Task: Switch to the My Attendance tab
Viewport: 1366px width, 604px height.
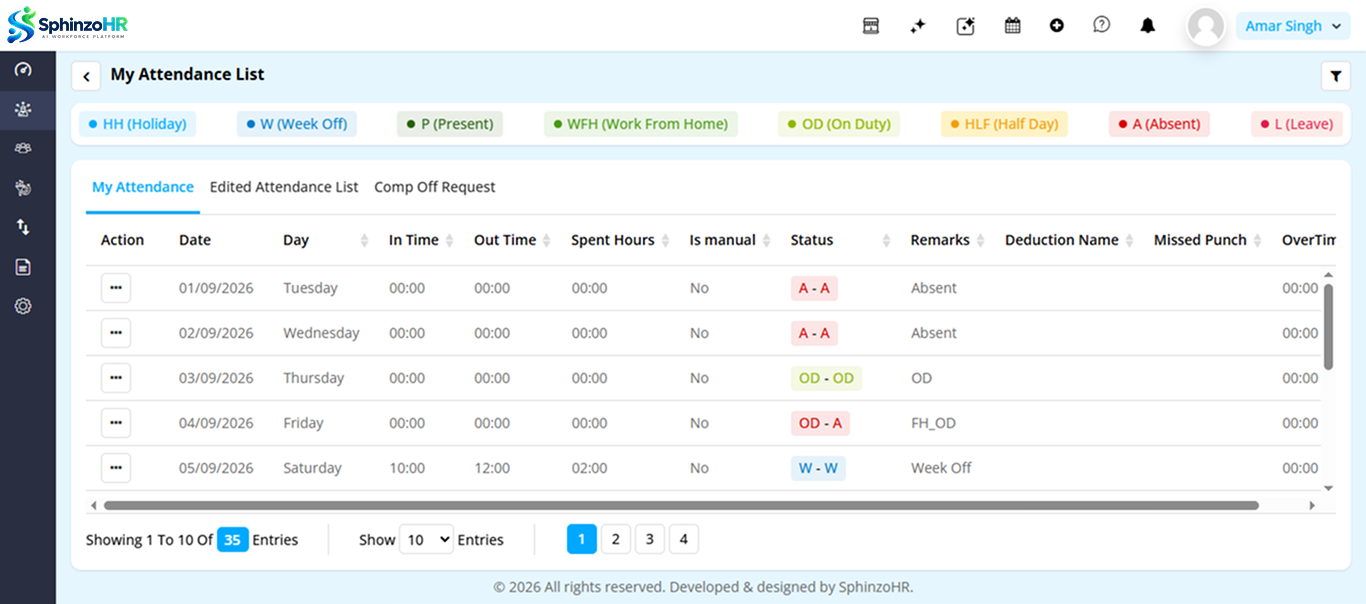Action: pyautogui.click(x=143, y=187)
